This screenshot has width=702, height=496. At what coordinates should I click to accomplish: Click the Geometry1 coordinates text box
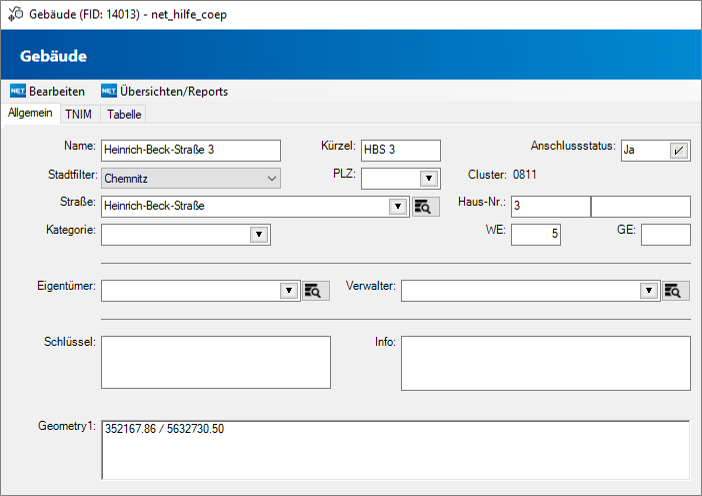click(x=396, y=450)
